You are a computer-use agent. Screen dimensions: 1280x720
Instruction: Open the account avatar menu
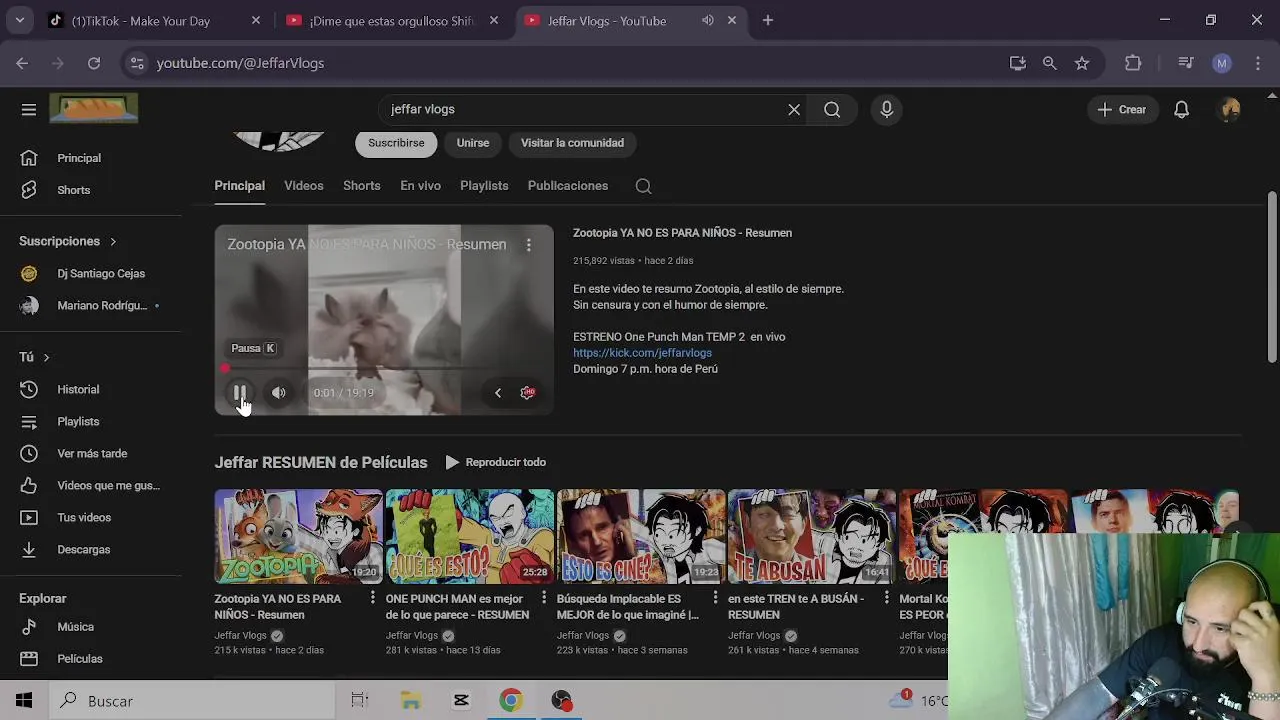point(1230,110)
